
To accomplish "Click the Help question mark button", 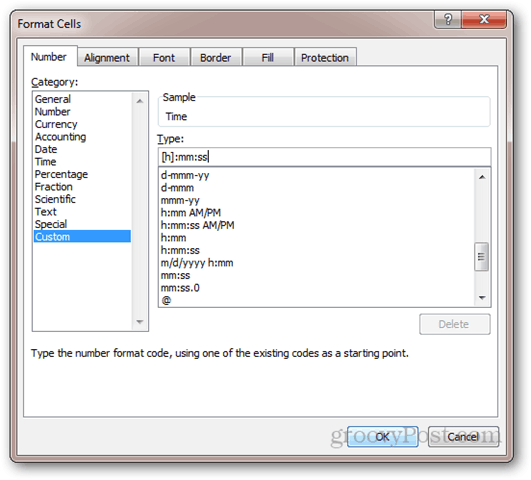I will pyautogui.click(x=447, y=19).
